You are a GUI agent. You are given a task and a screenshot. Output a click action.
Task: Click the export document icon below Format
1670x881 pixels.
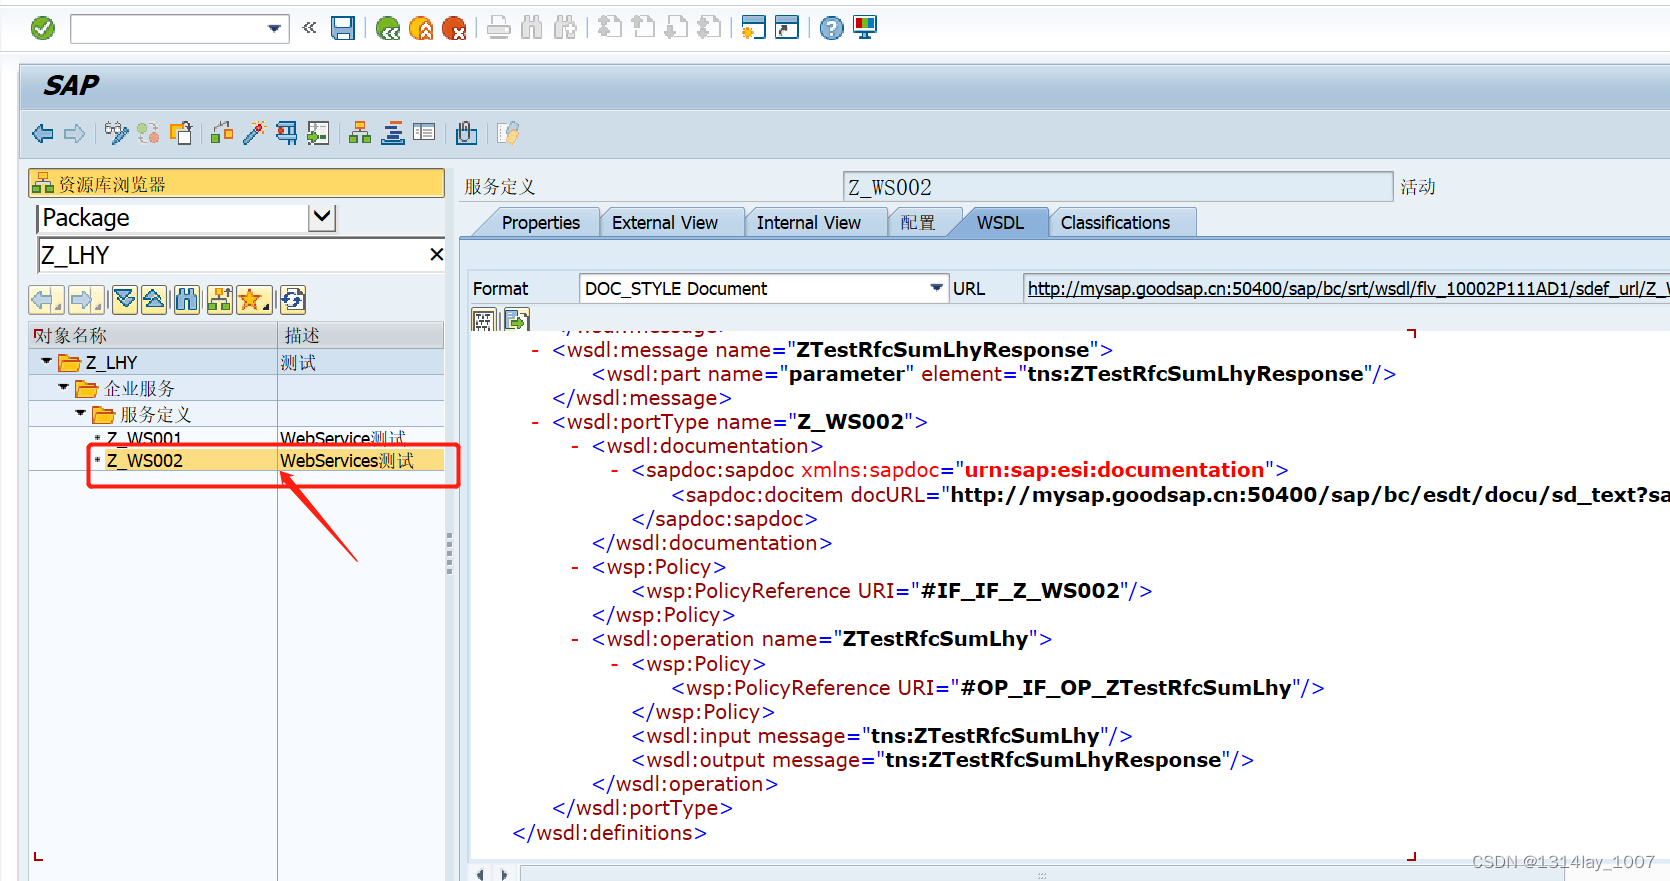[x=516, y=320]
